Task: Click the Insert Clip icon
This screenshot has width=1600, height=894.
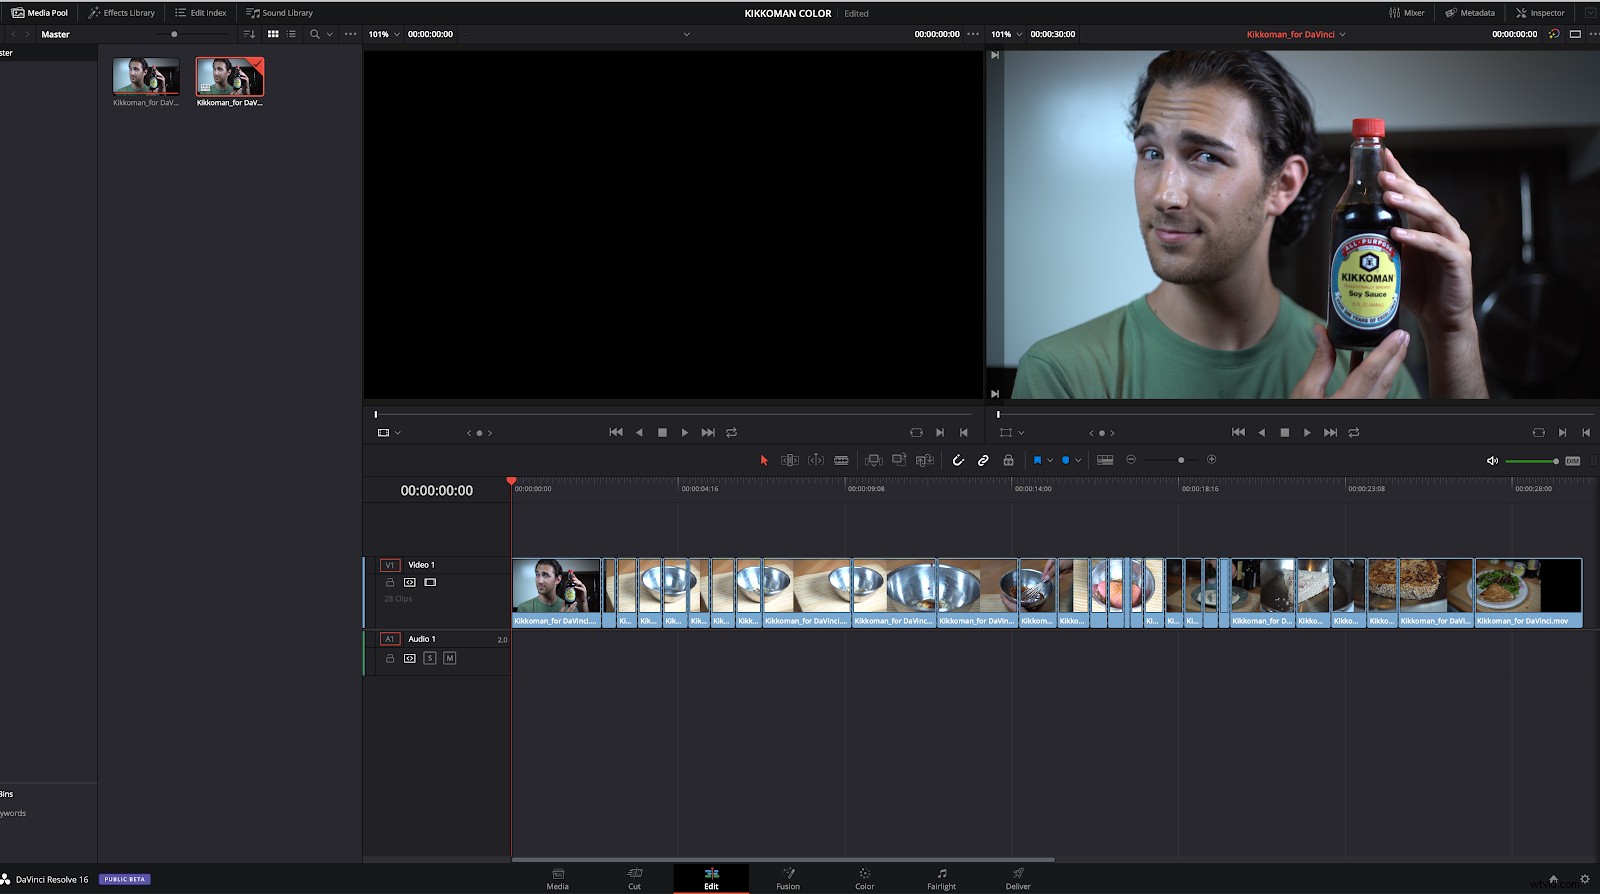Action: [x=874, y=460]
